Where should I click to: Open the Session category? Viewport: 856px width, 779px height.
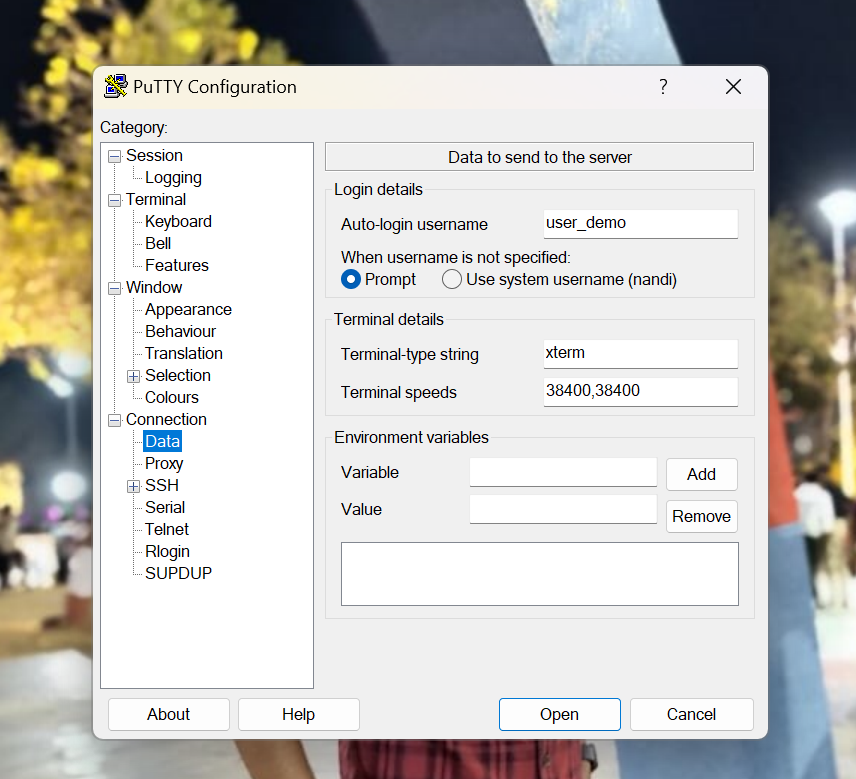coord(154,156)
